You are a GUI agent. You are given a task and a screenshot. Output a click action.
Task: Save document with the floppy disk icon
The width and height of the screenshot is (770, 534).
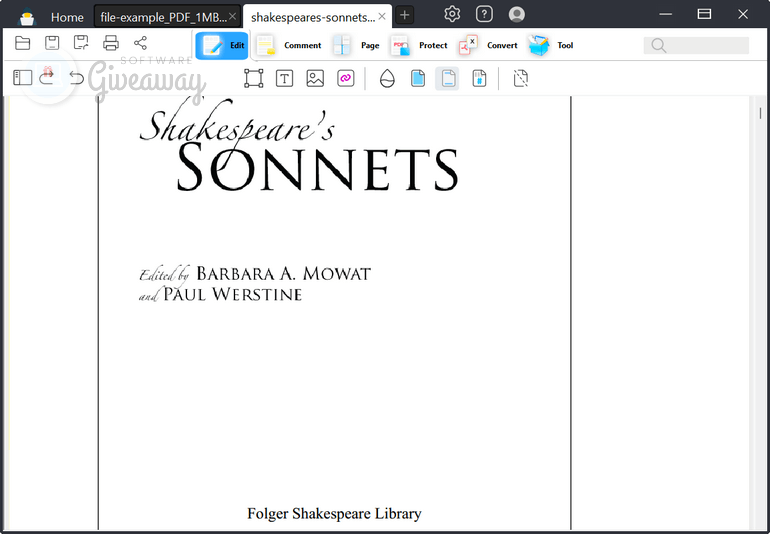click(x=52, y=43)
